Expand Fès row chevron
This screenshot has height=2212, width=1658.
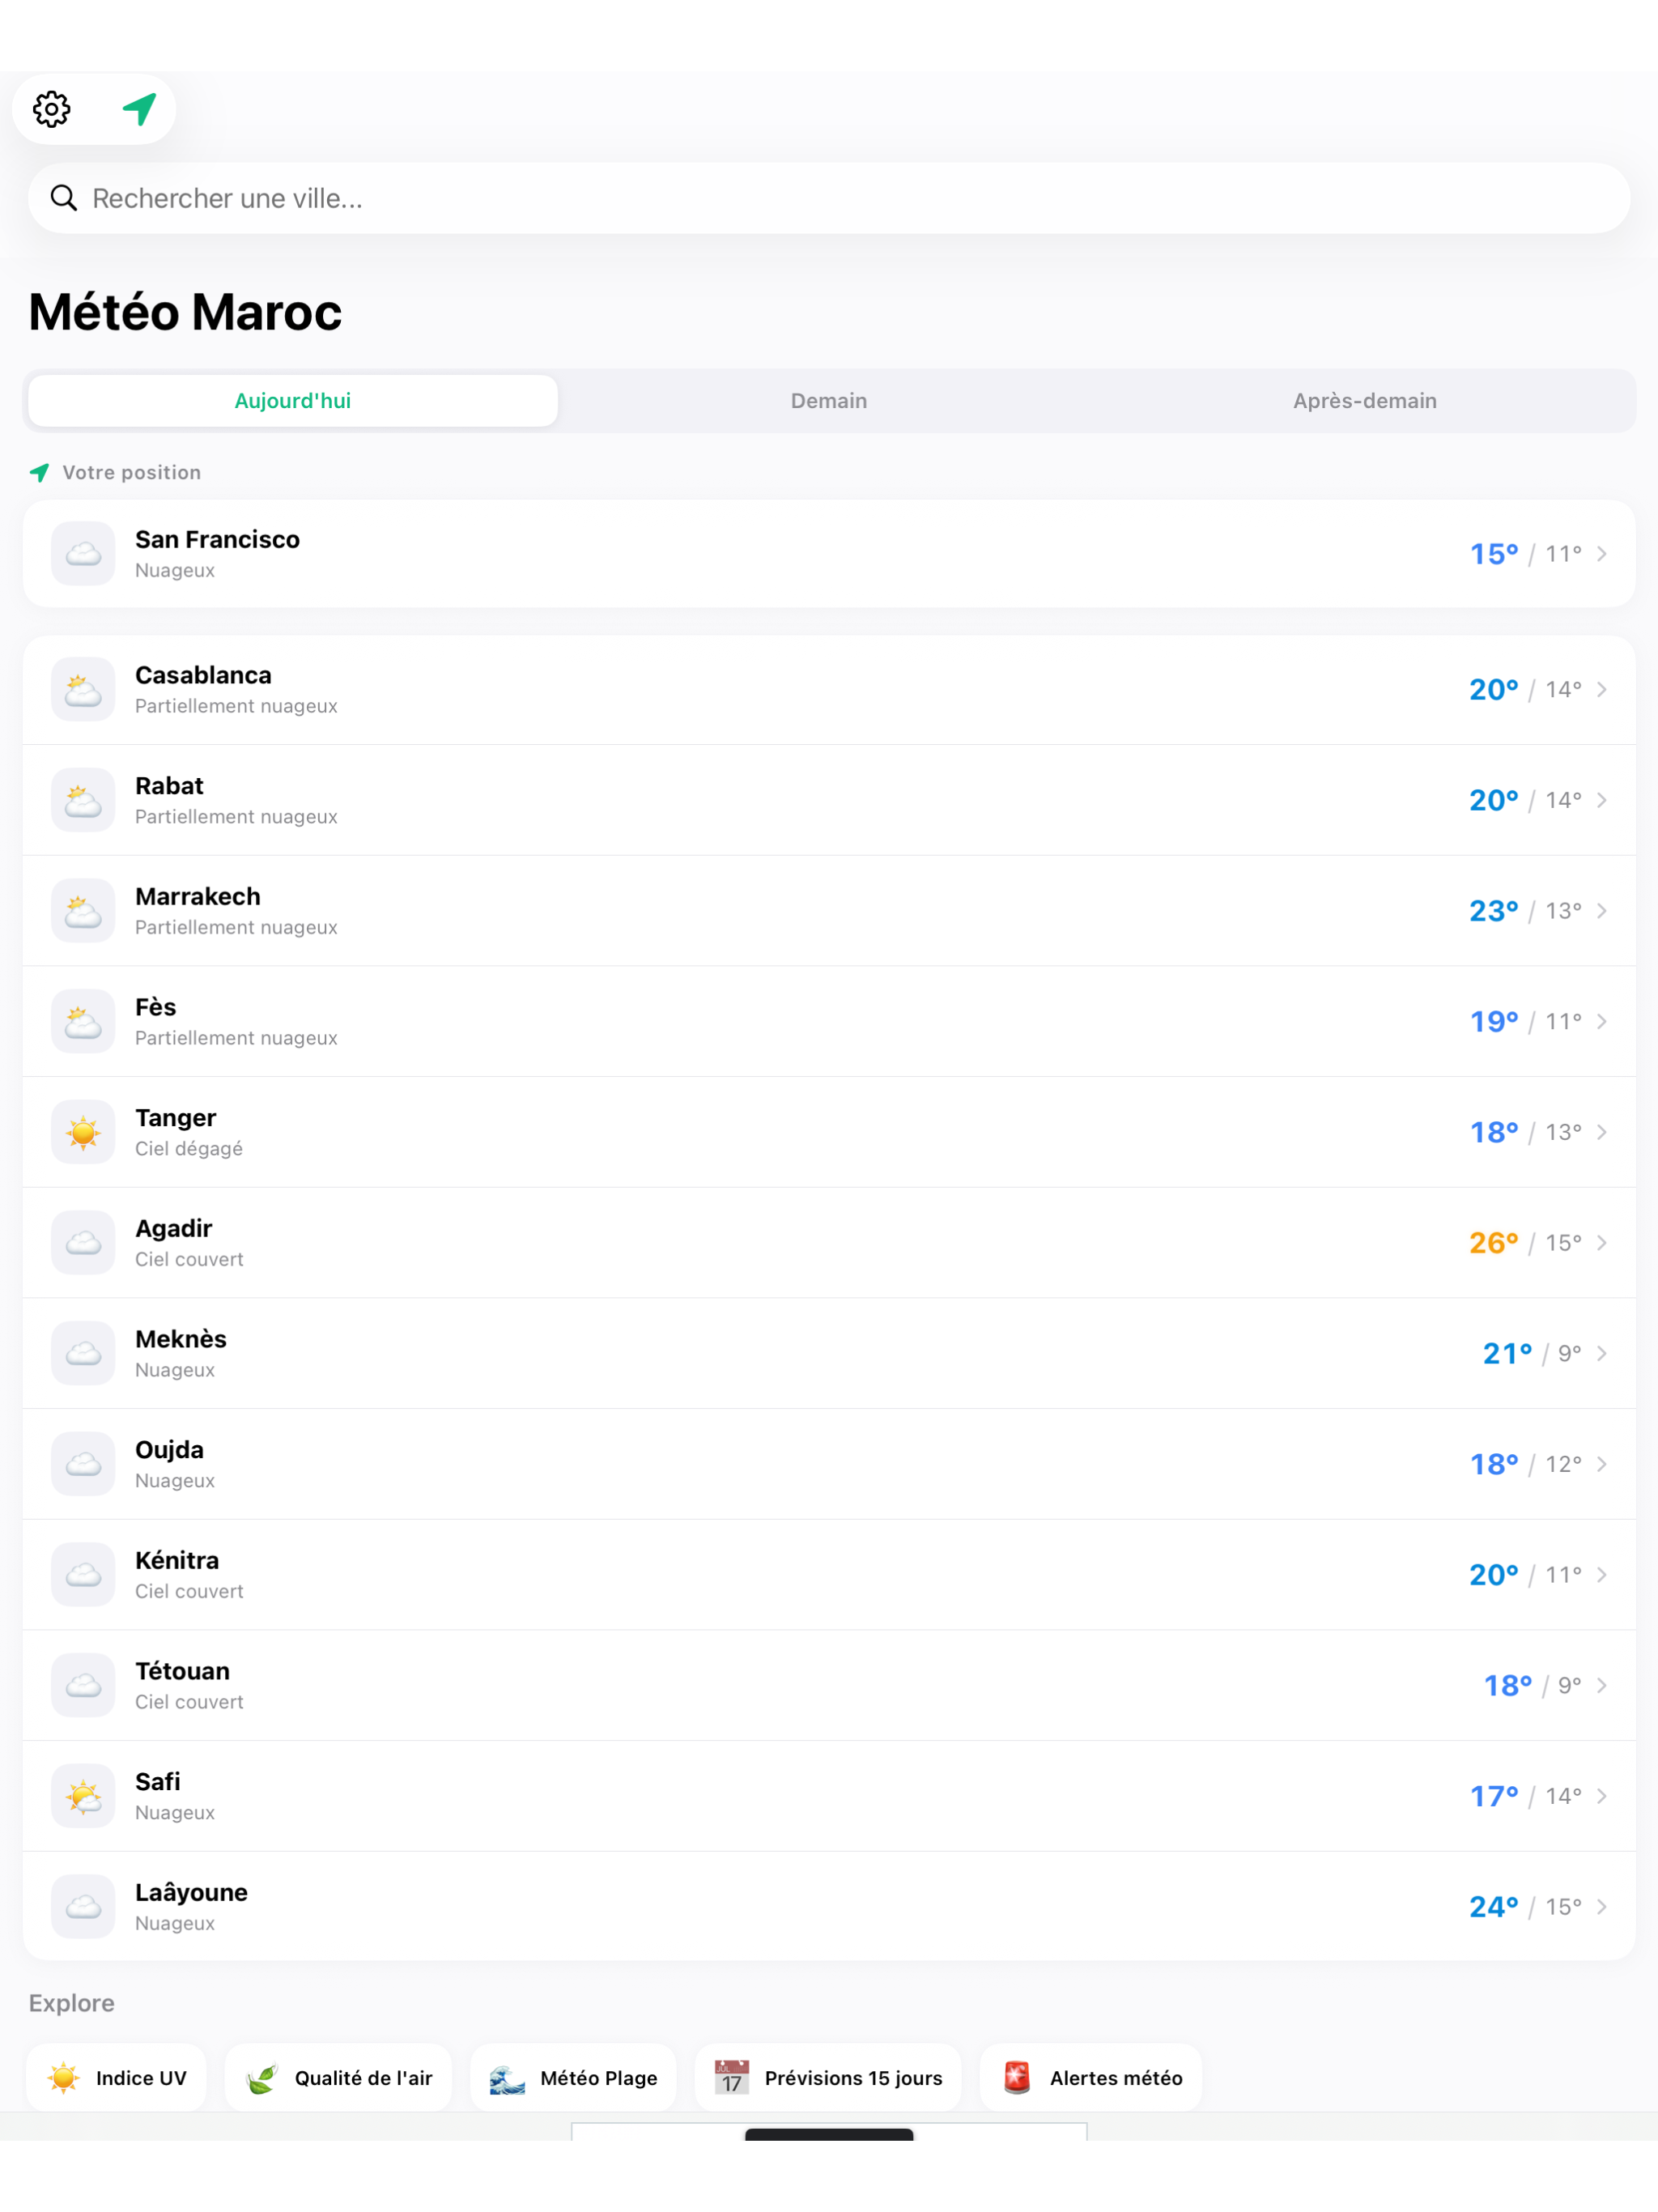[1602, 1021]
